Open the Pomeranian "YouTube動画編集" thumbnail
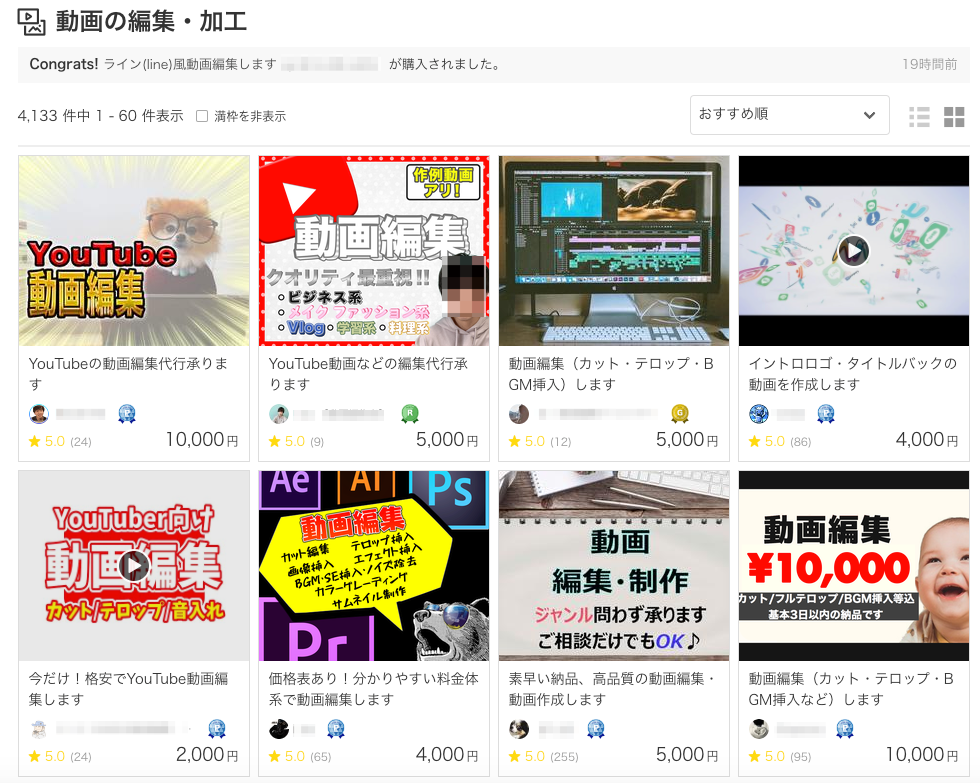 pyautogui.click(x=134, y=251)
